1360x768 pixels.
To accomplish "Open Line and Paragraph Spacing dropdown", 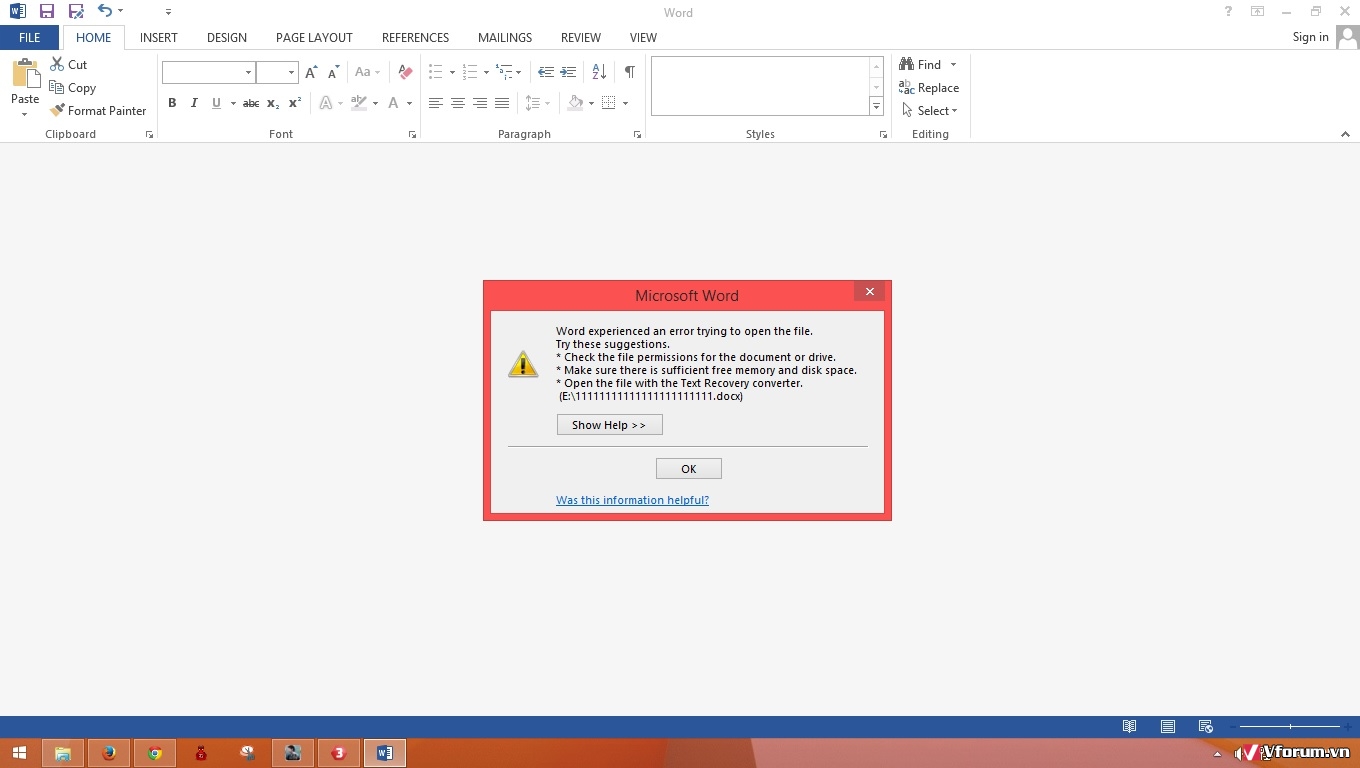I will click(538, 103).
